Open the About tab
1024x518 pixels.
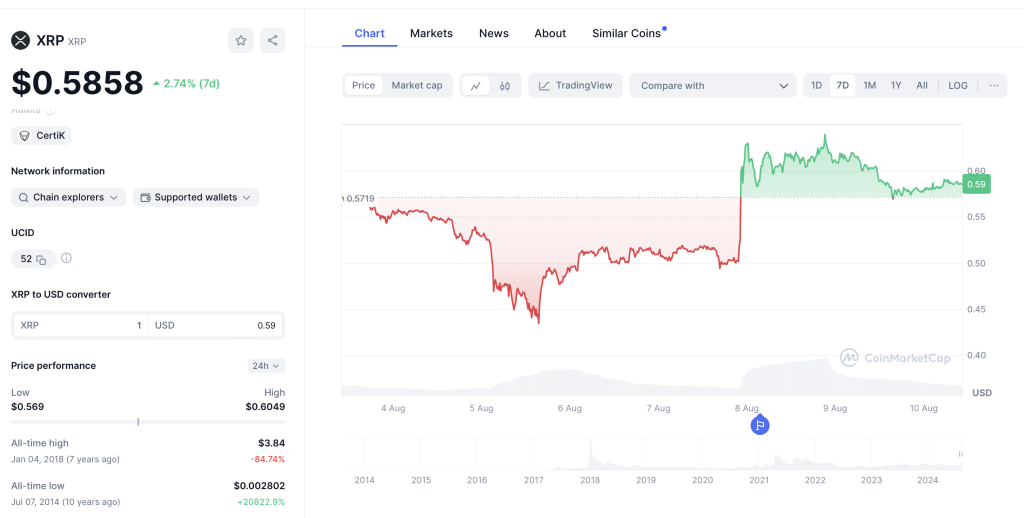point(550,33)
